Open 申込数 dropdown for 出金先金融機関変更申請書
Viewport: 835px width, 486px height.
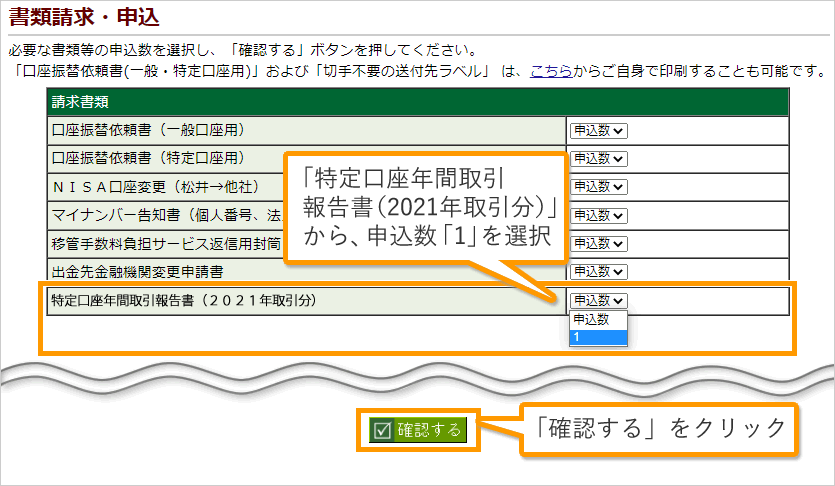click(598, 270)
